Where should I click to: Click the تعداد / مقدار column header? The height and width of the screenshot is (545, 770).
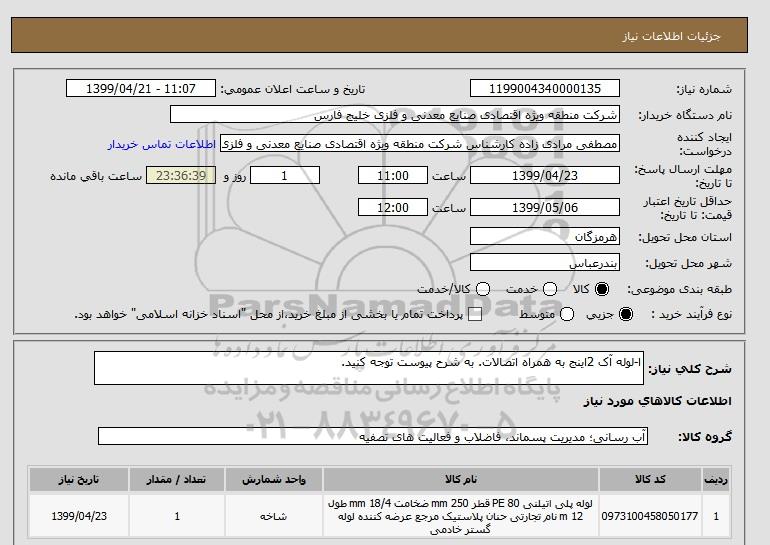(x=177, y=480)
